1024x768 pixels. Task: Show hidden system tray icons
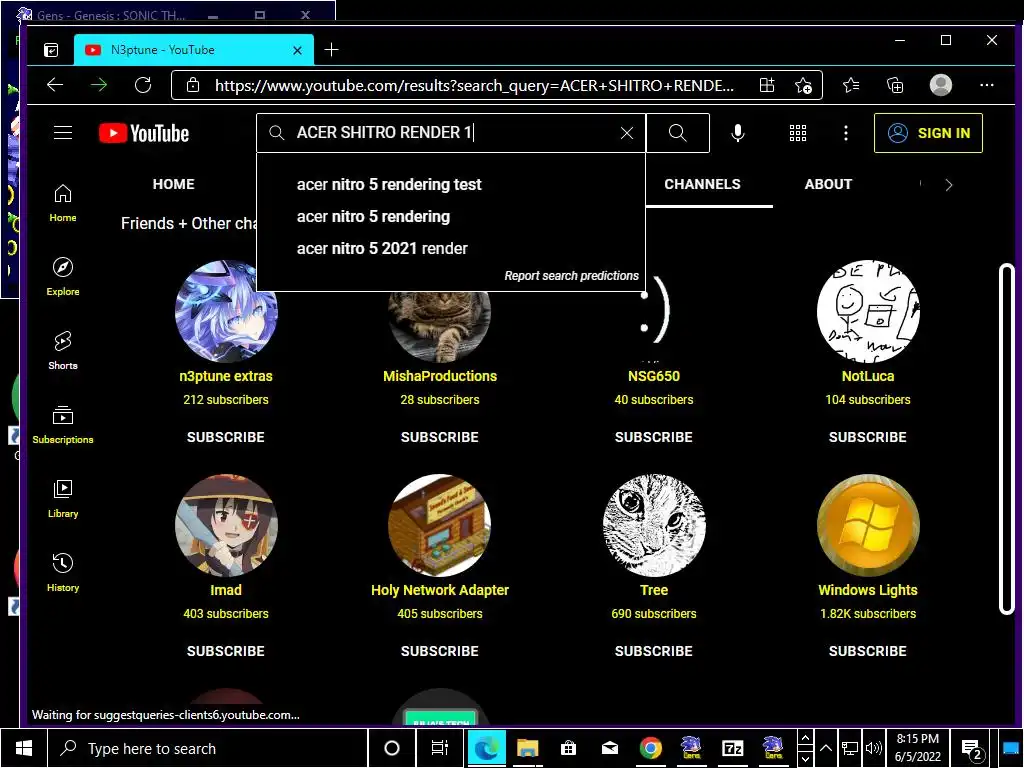click(825, 748)
